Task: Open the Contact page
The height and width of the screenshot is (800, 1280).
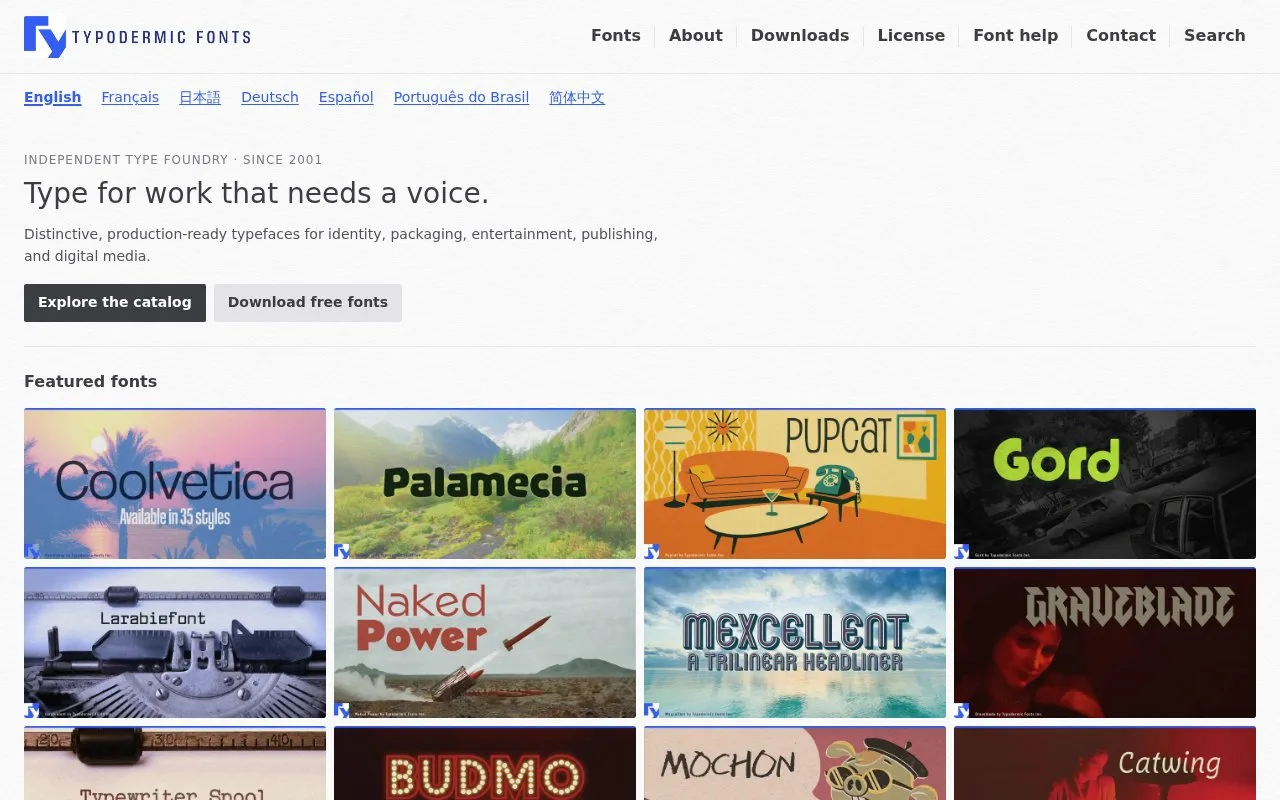Action: pyautogui.click(x=1121, y=36)
